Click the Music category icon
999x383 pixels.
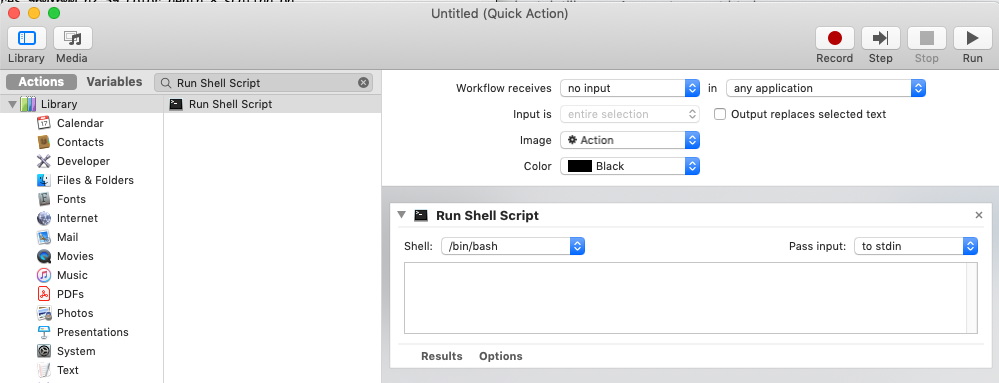point(44,275)
